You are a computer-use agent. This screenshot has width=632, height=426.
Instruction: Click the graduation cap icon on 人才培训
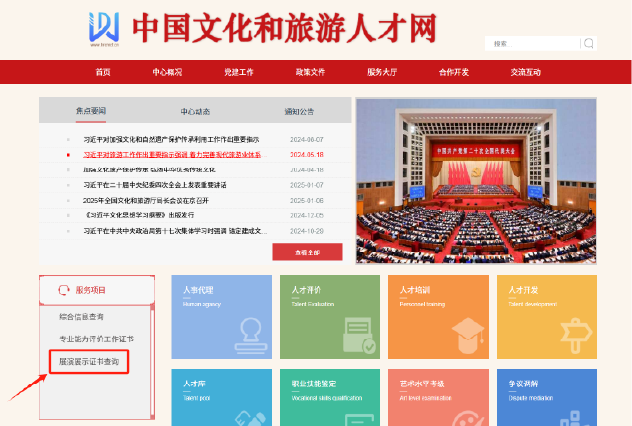coord(468,335)
